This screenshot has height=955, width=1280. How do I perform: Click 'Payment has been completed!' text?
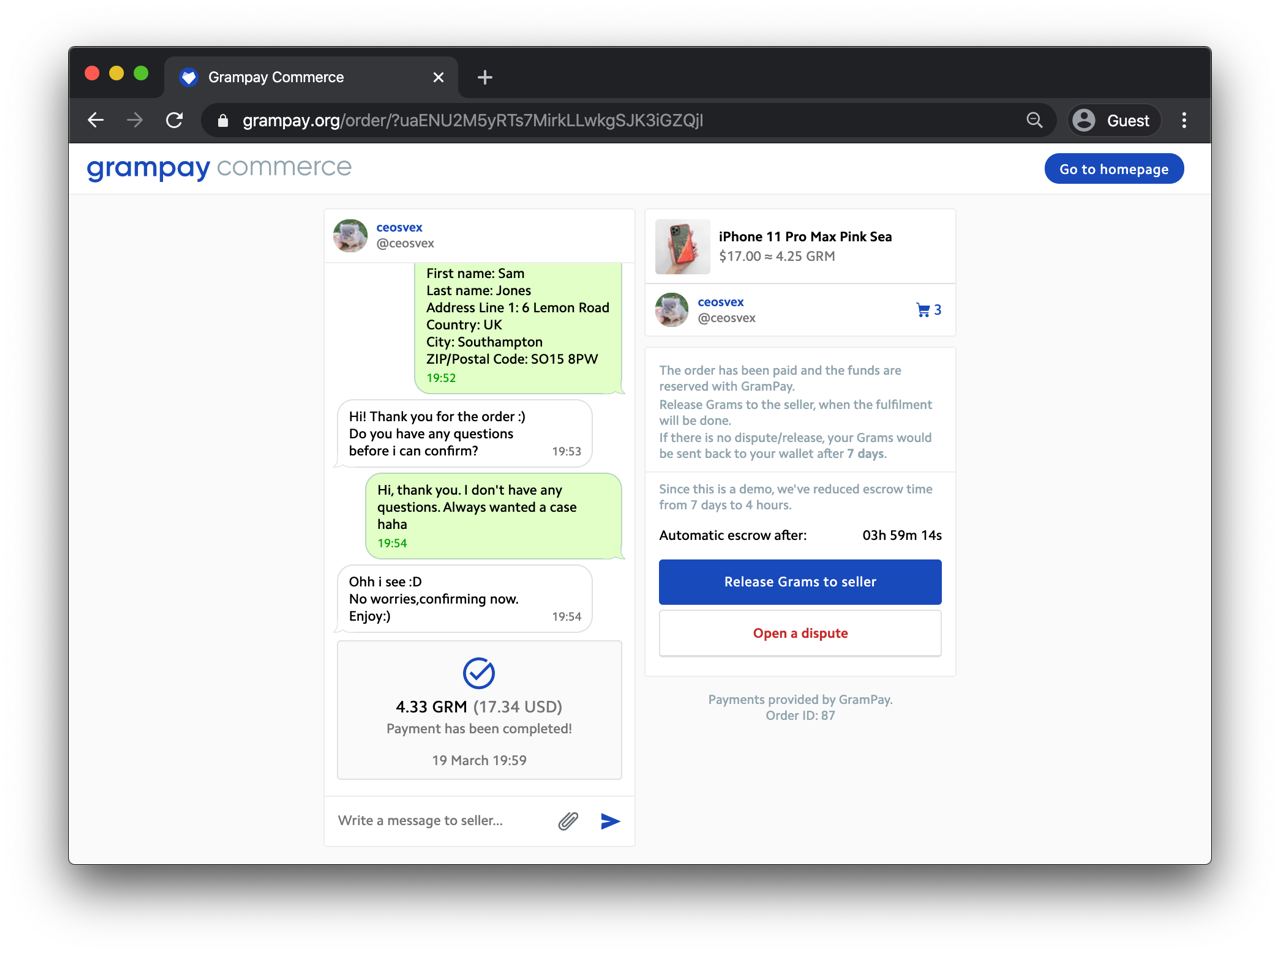coord(479,729)
